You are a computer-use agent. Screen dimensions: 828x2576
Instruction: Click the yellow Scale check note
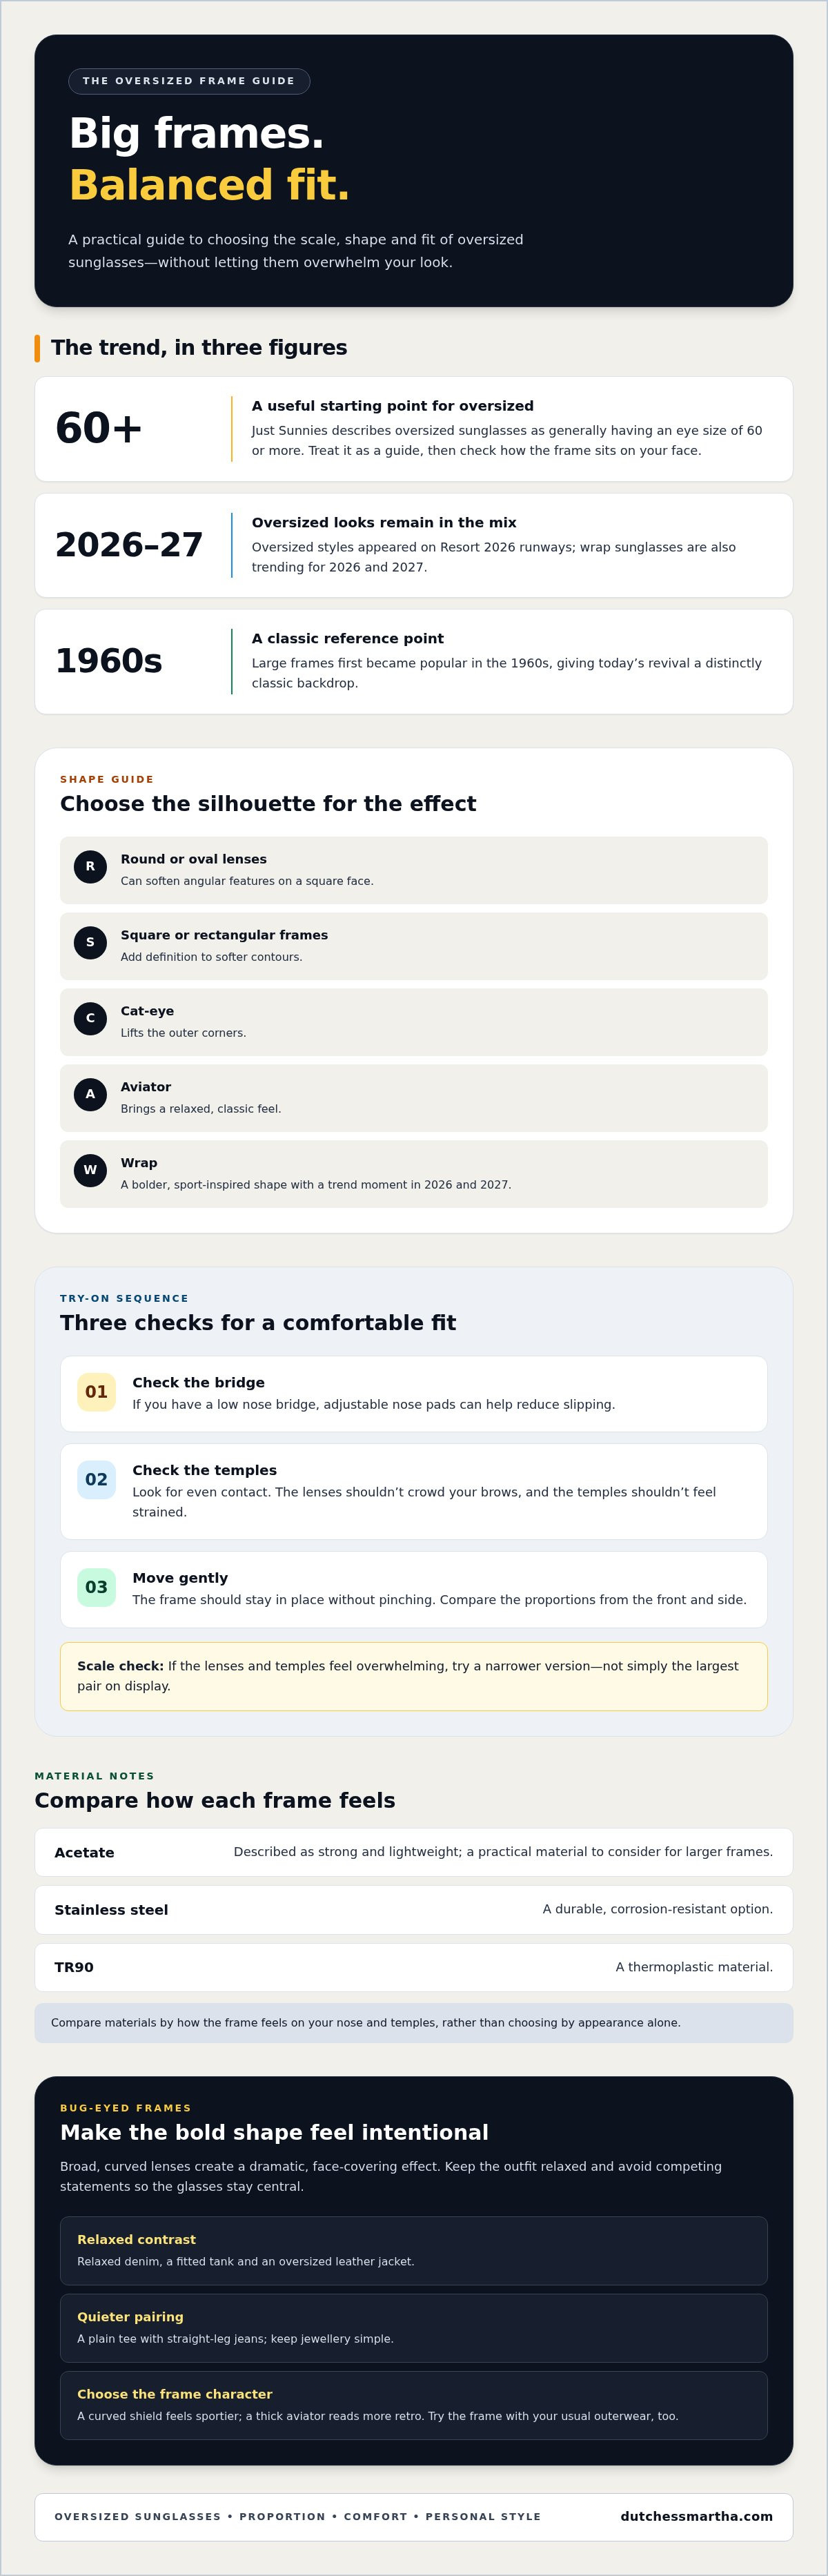click(x=414, y=1676)
